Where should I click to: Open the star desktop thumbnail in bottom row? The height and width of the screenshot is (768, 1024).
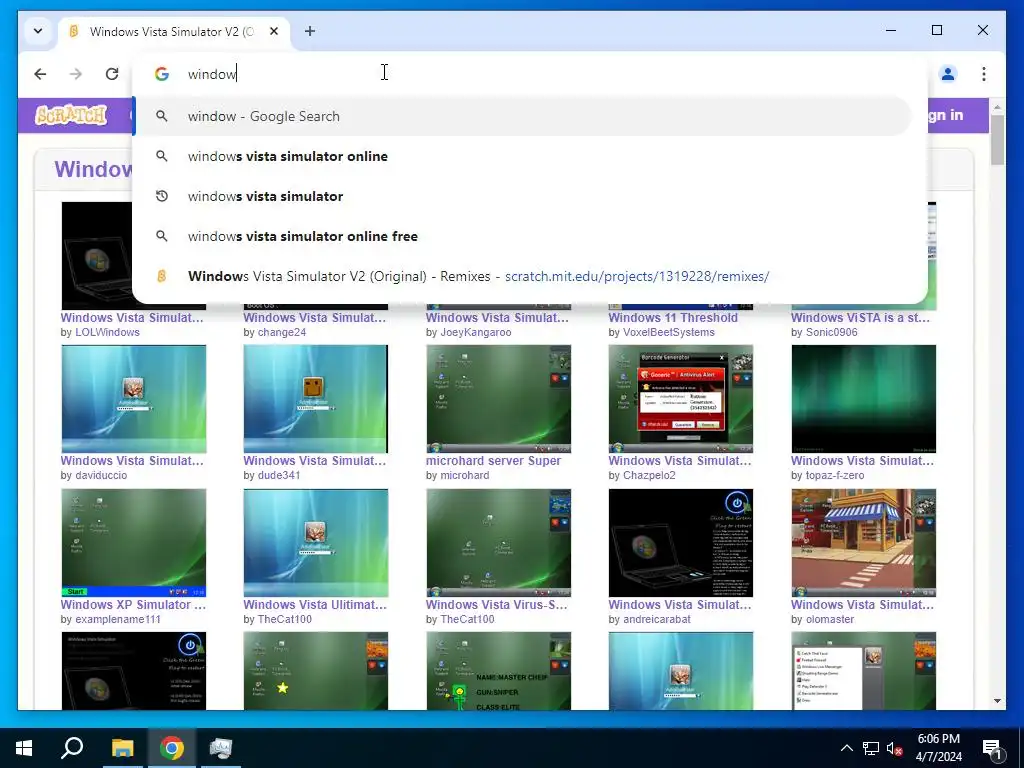coord(315,671)
